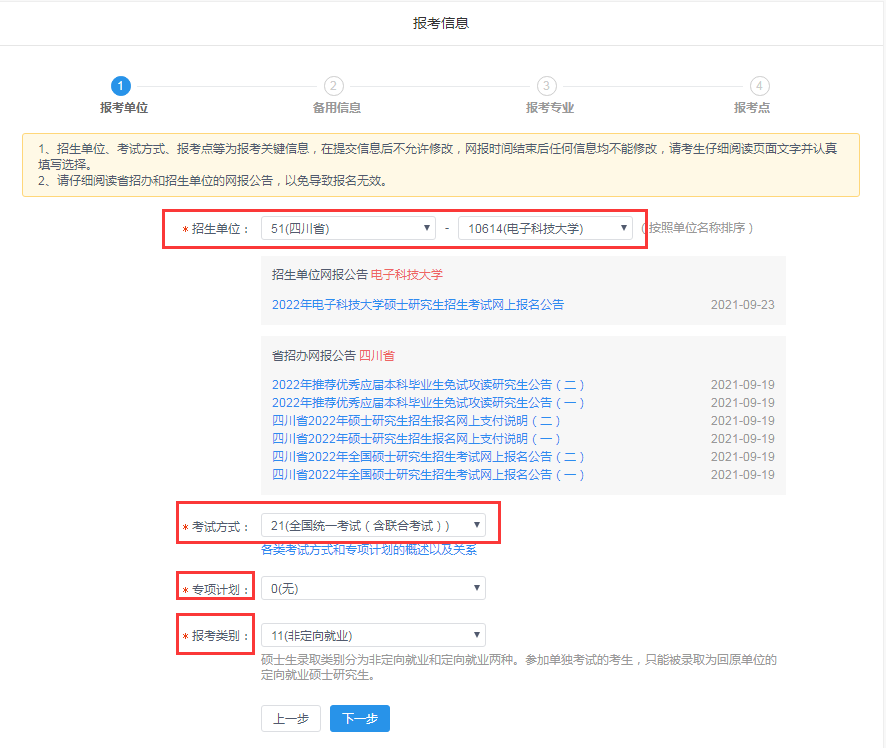Open 四川省2022年全国硕士研究生招生考试网上报名公告（一）
The height and width of the screenshot is (748, 886).
[x=428, y=475]
